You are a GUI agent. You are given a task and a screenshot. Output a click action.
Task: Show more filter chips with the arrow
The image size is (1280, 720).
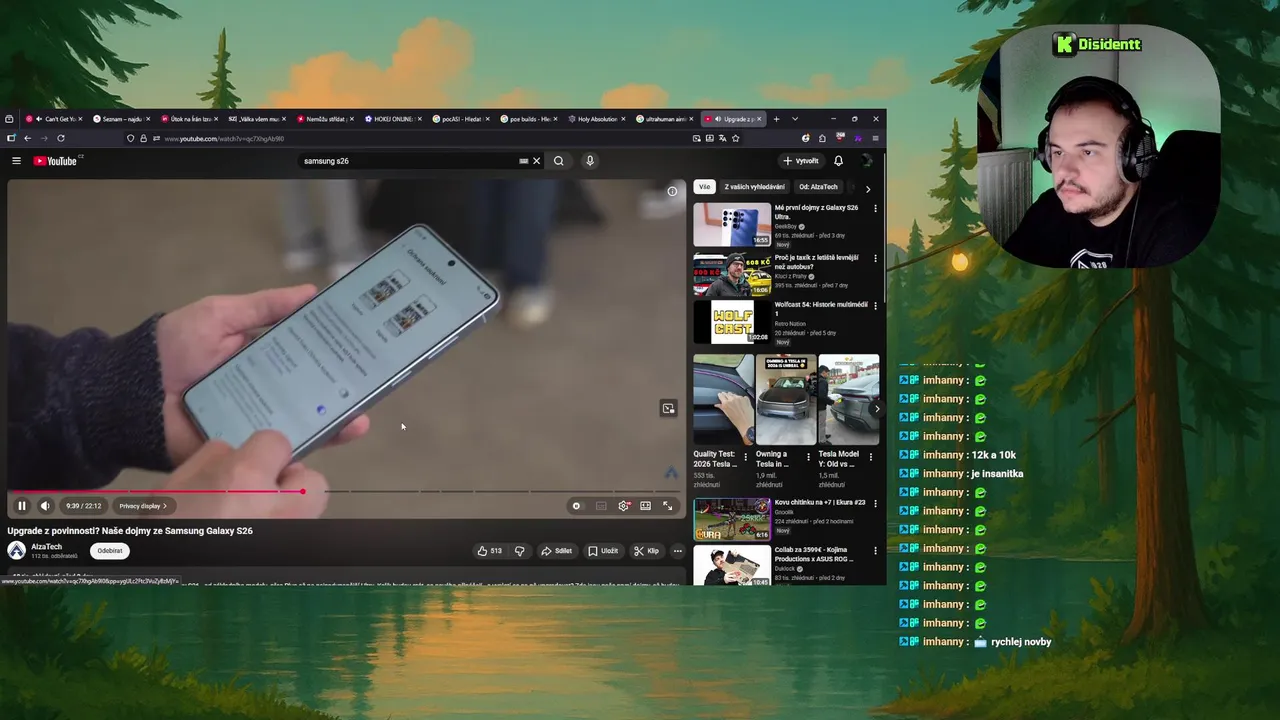tap(868, 188)
